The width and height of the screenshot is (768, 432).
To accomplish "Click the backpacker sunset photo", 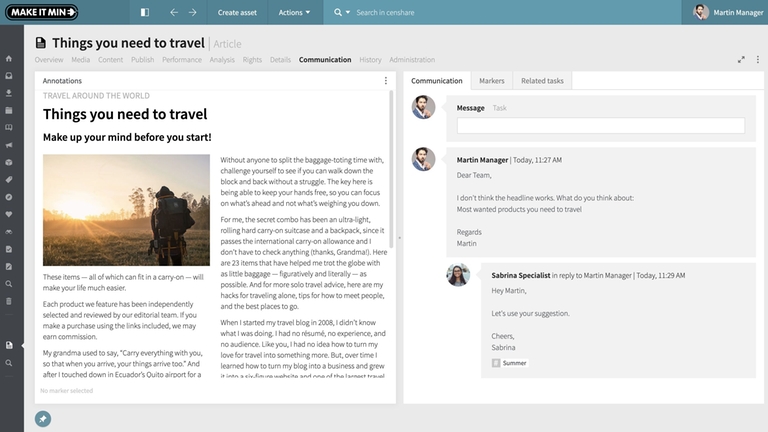I will [x=126, y=210].
